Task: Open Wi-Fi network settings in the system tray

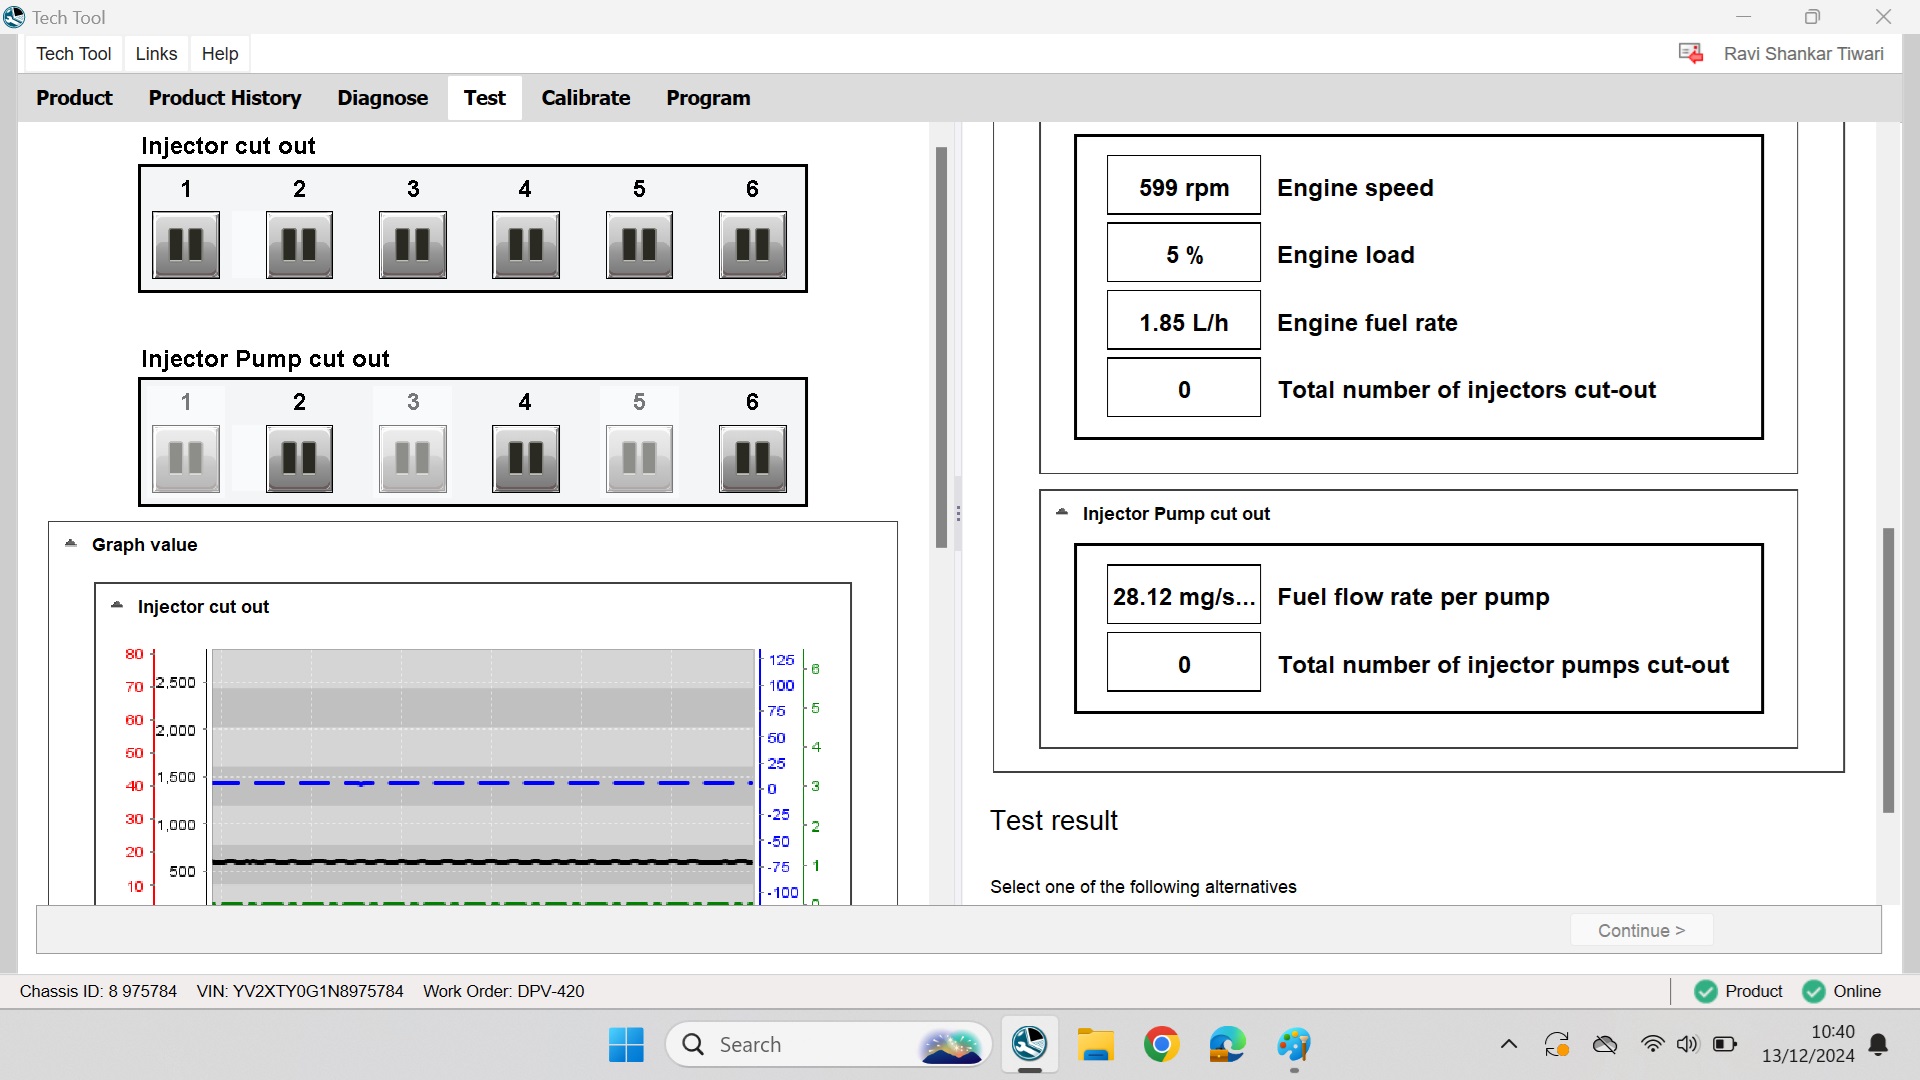Action: [x=1652, y=1045]
